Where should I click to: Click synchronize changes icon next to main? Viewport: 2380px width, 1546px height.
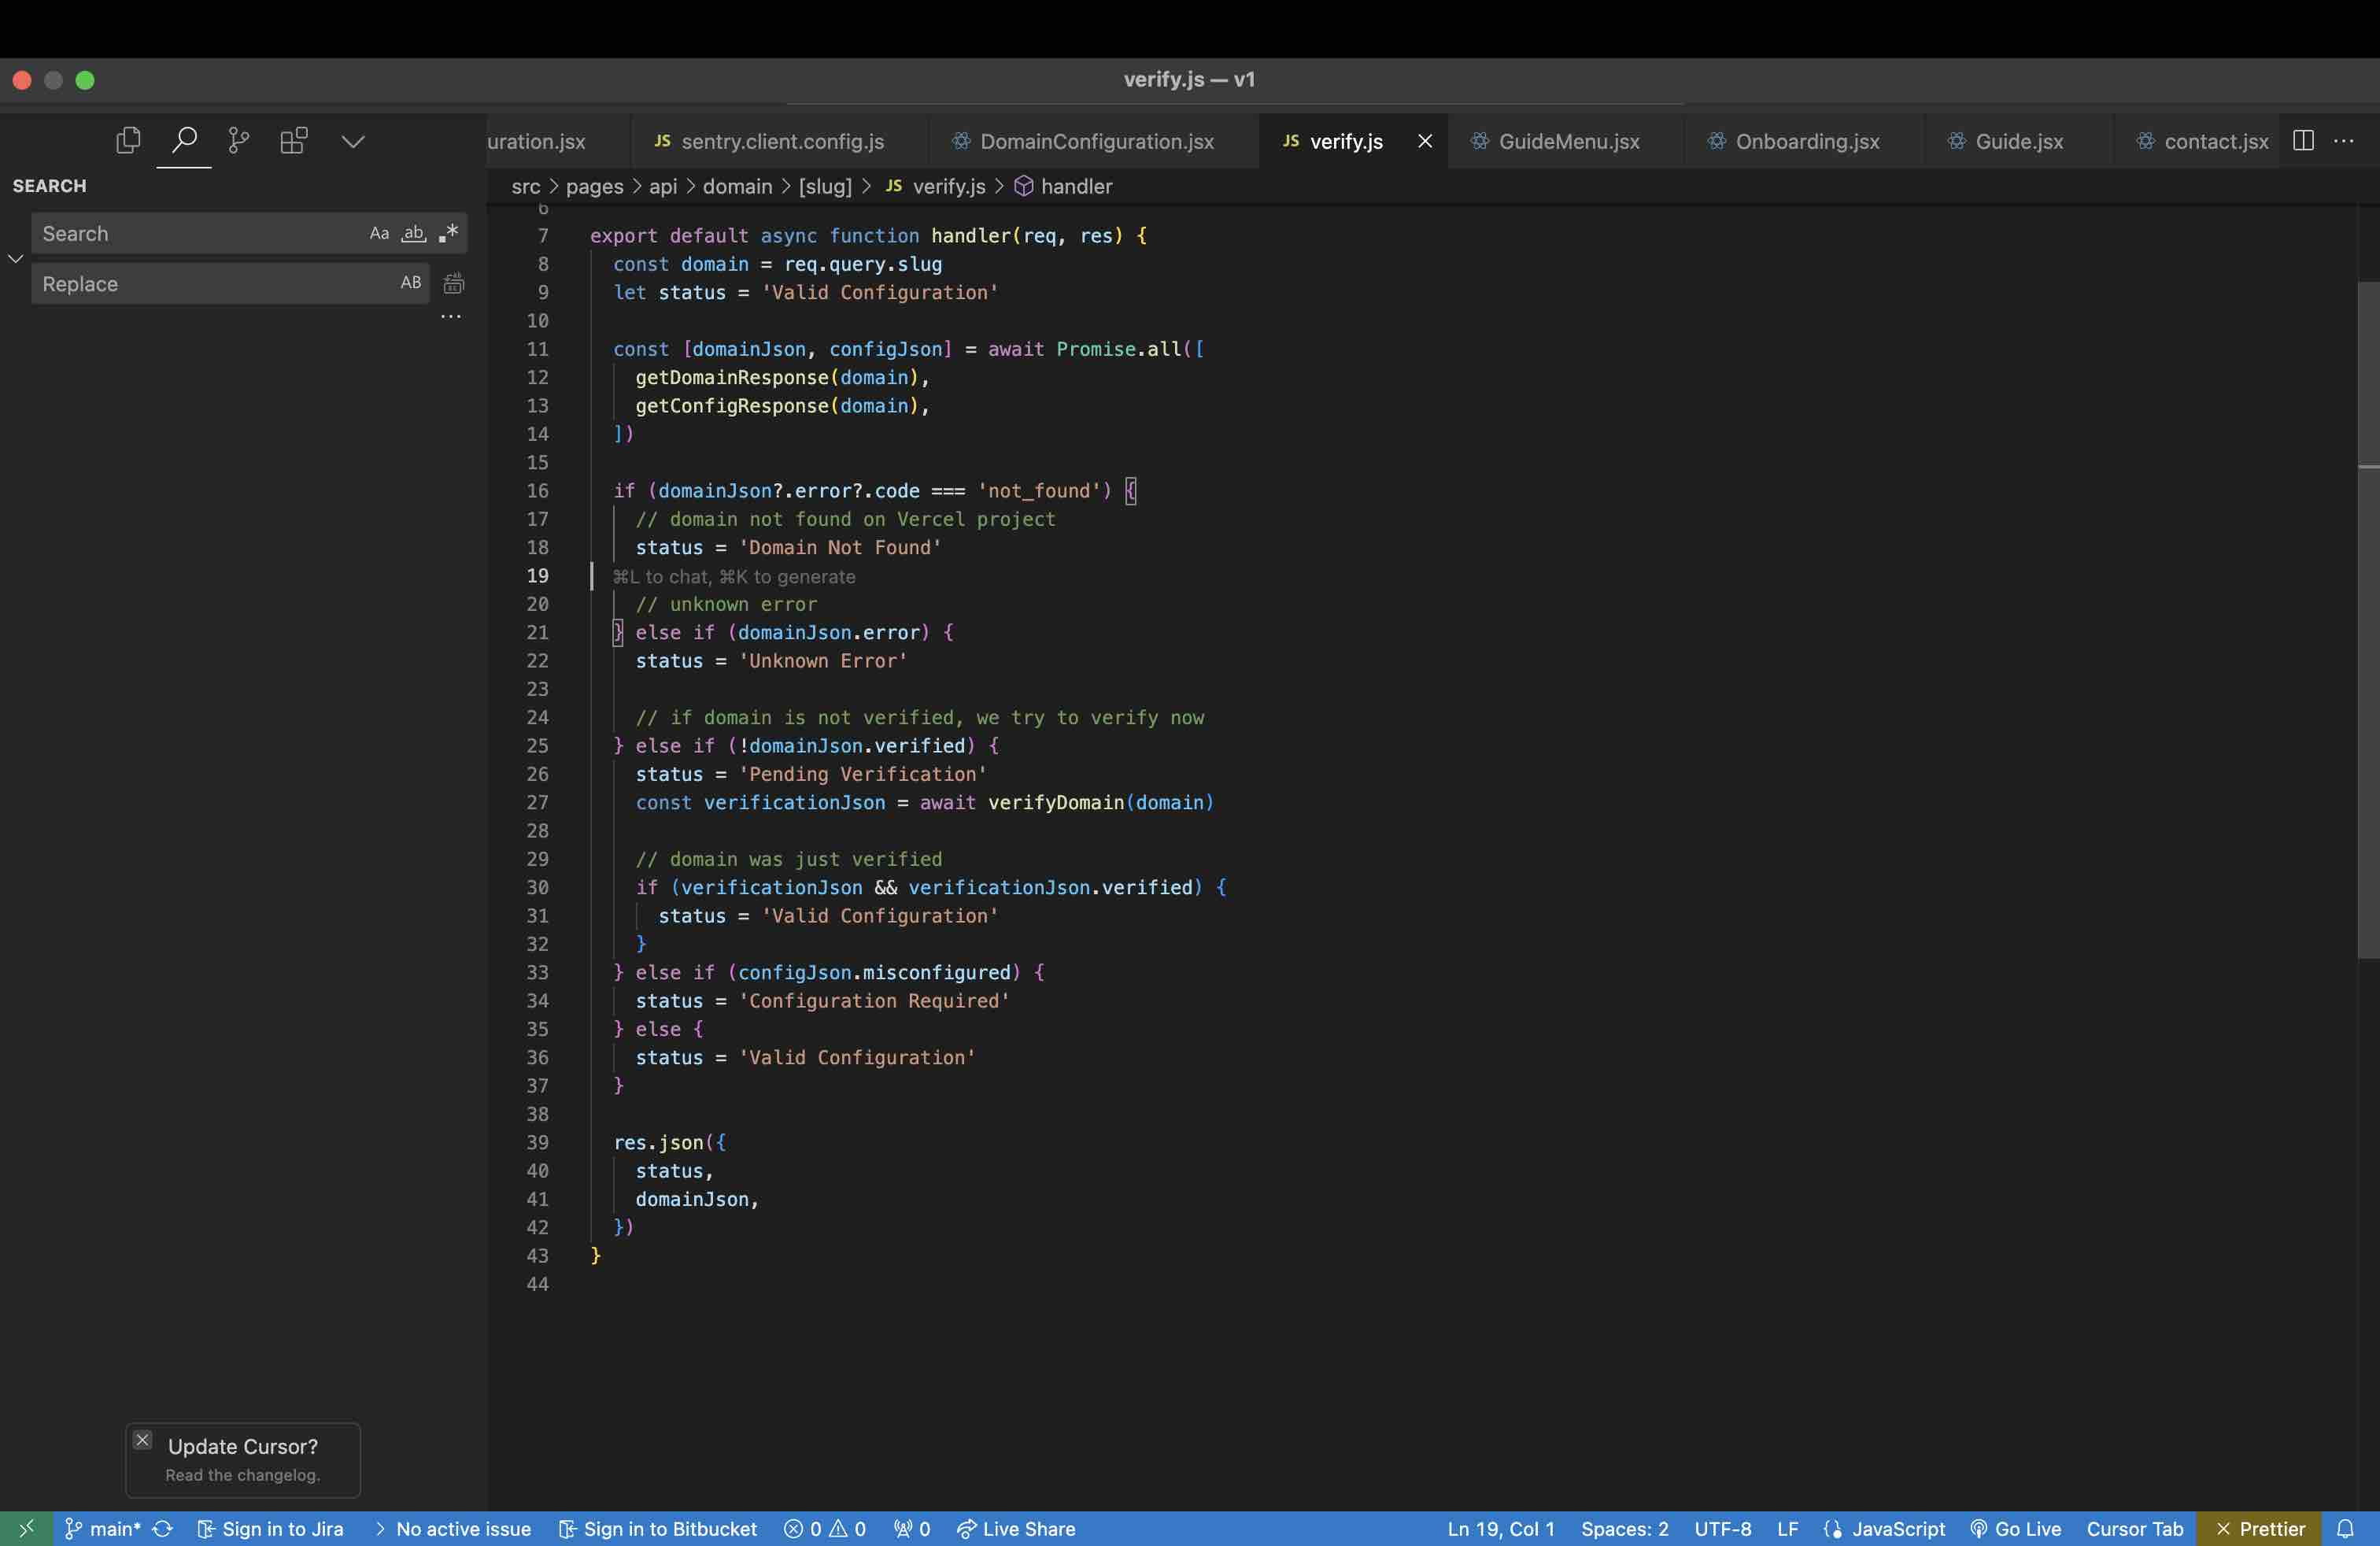pos(163,1529)
